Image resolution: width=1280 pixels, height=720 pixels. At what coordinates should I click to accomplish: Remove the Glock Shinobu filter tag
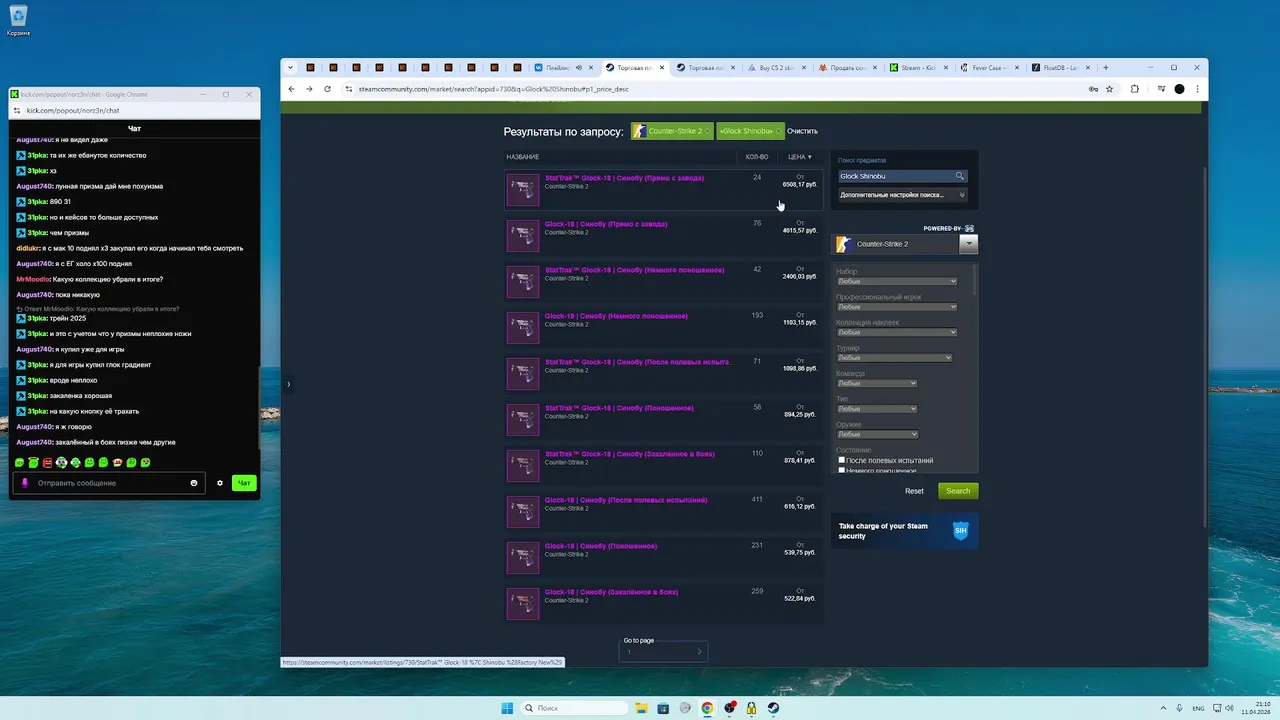(779, 131)
